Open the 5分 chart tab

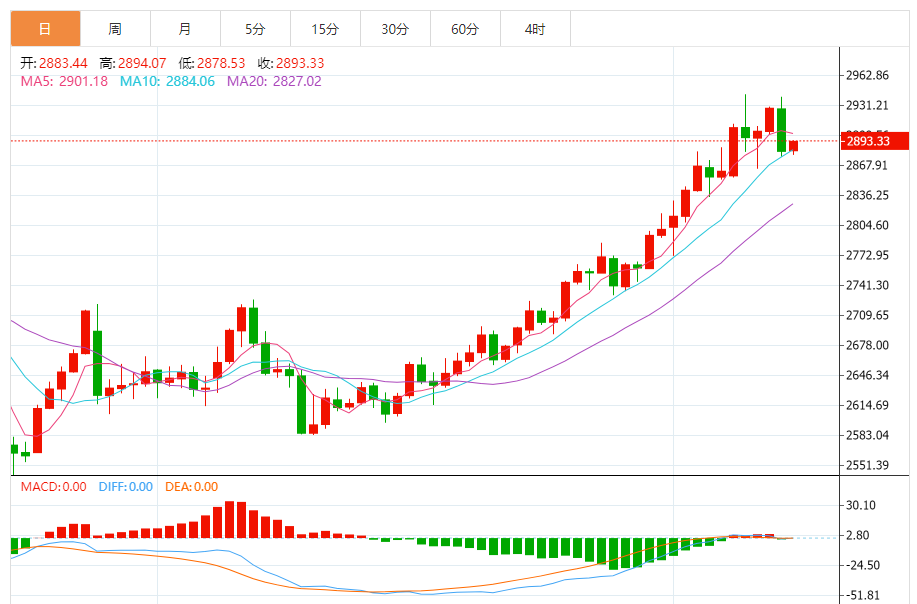[255, 29]
